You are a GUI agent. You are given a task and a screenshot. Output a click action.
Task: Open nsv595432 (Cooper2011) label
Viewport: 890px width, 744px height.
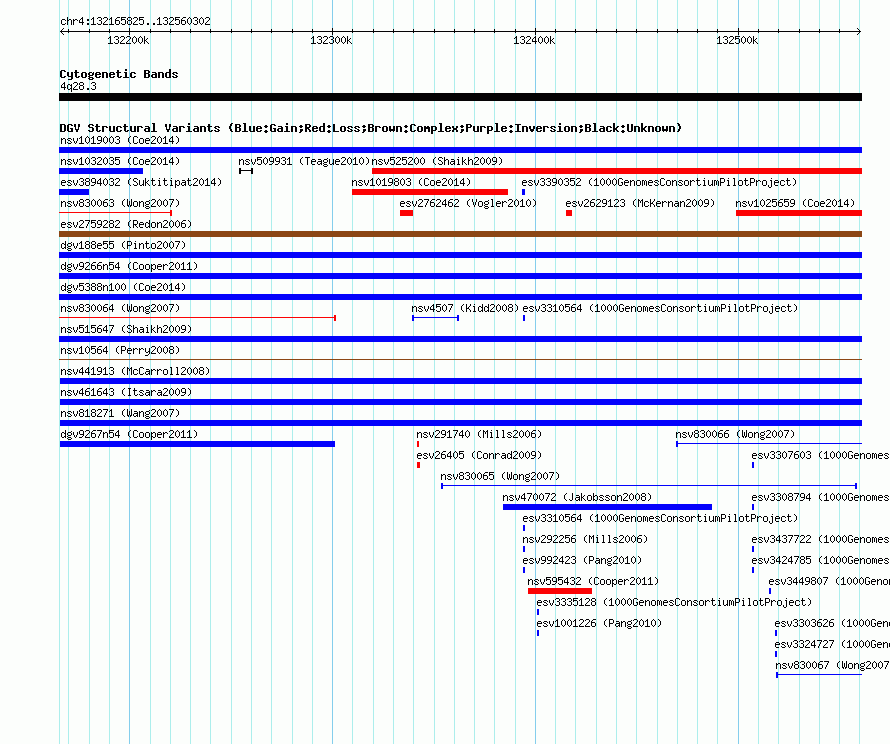(x=593, y=581)
